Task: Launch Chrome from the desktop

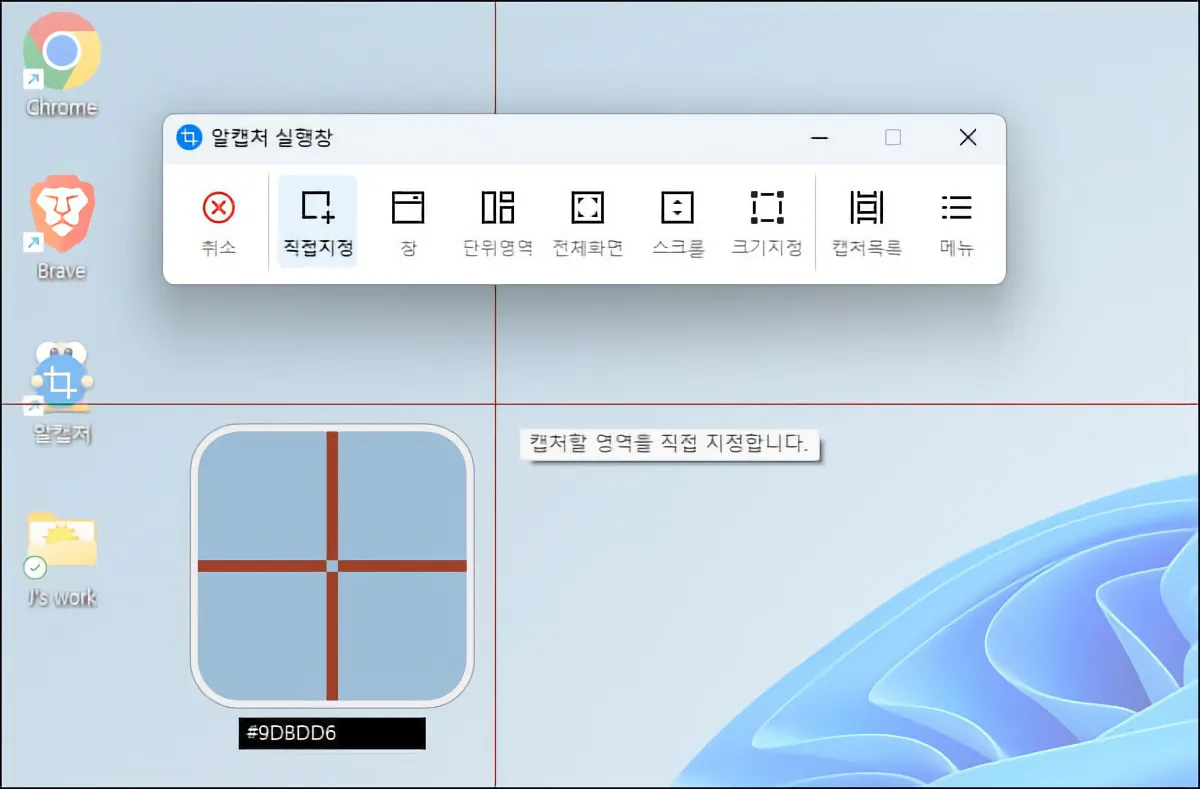Action: 60,50
